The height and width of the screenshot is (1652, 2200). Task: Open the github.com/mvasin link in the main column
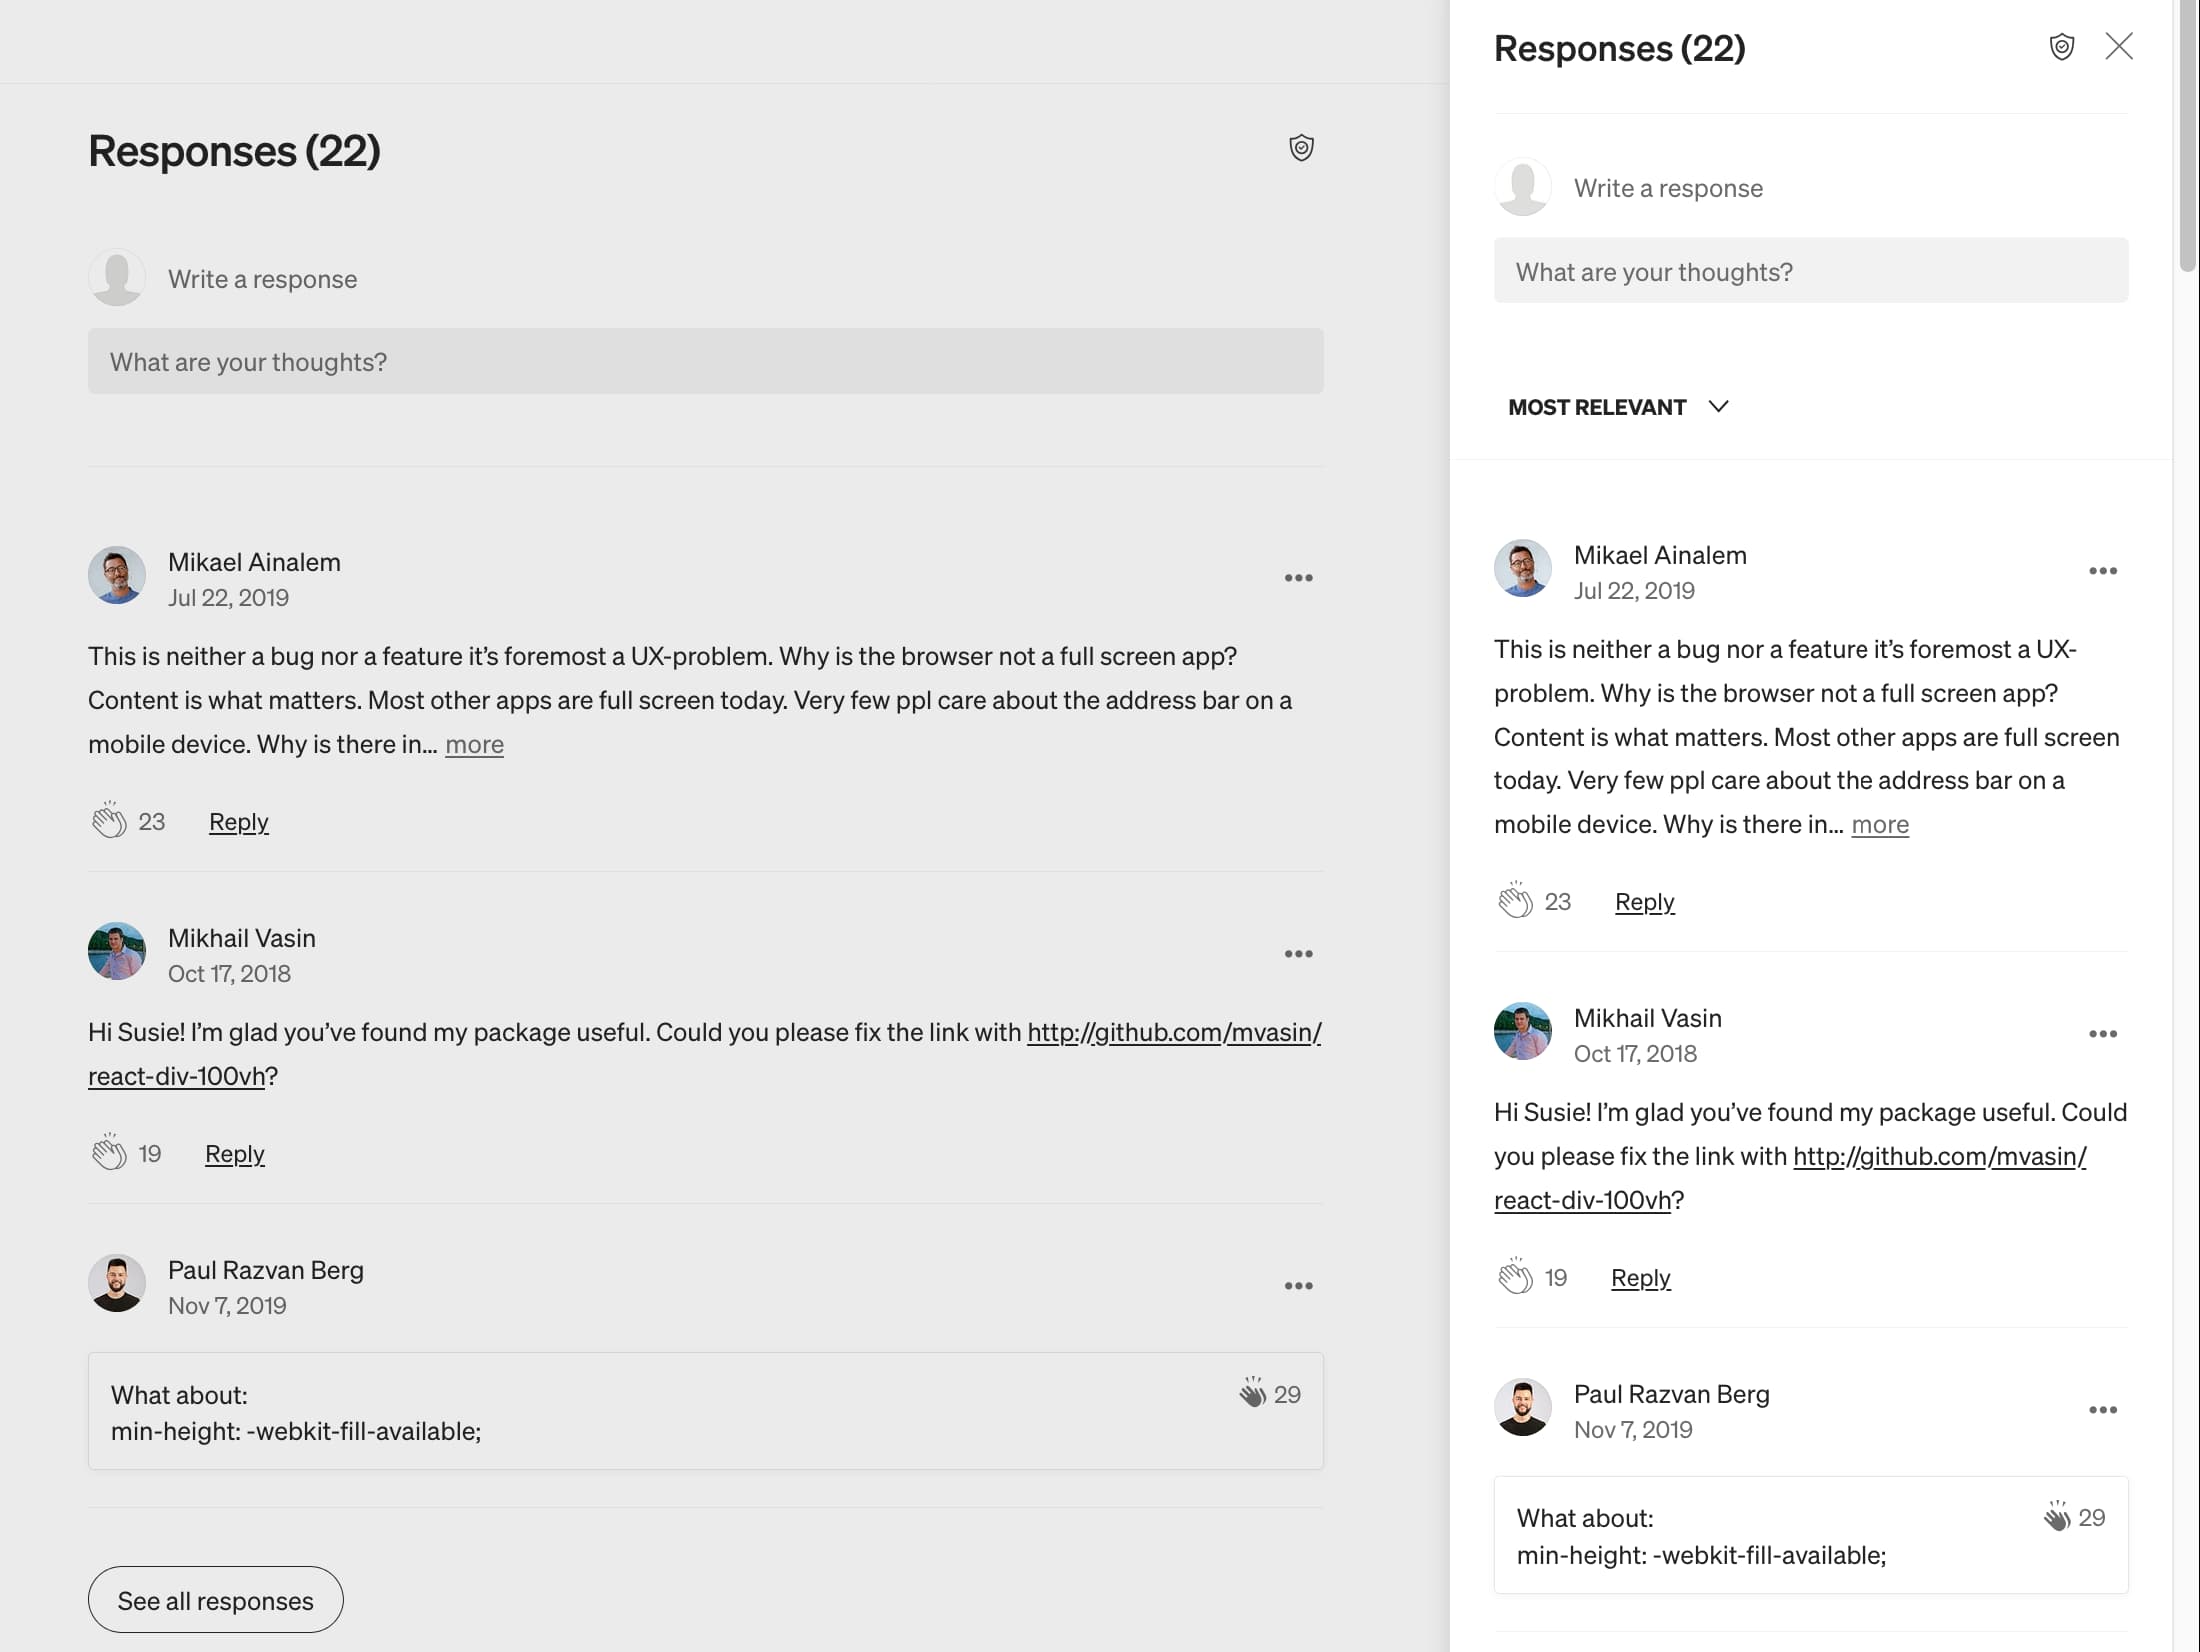coord(705,1054)
